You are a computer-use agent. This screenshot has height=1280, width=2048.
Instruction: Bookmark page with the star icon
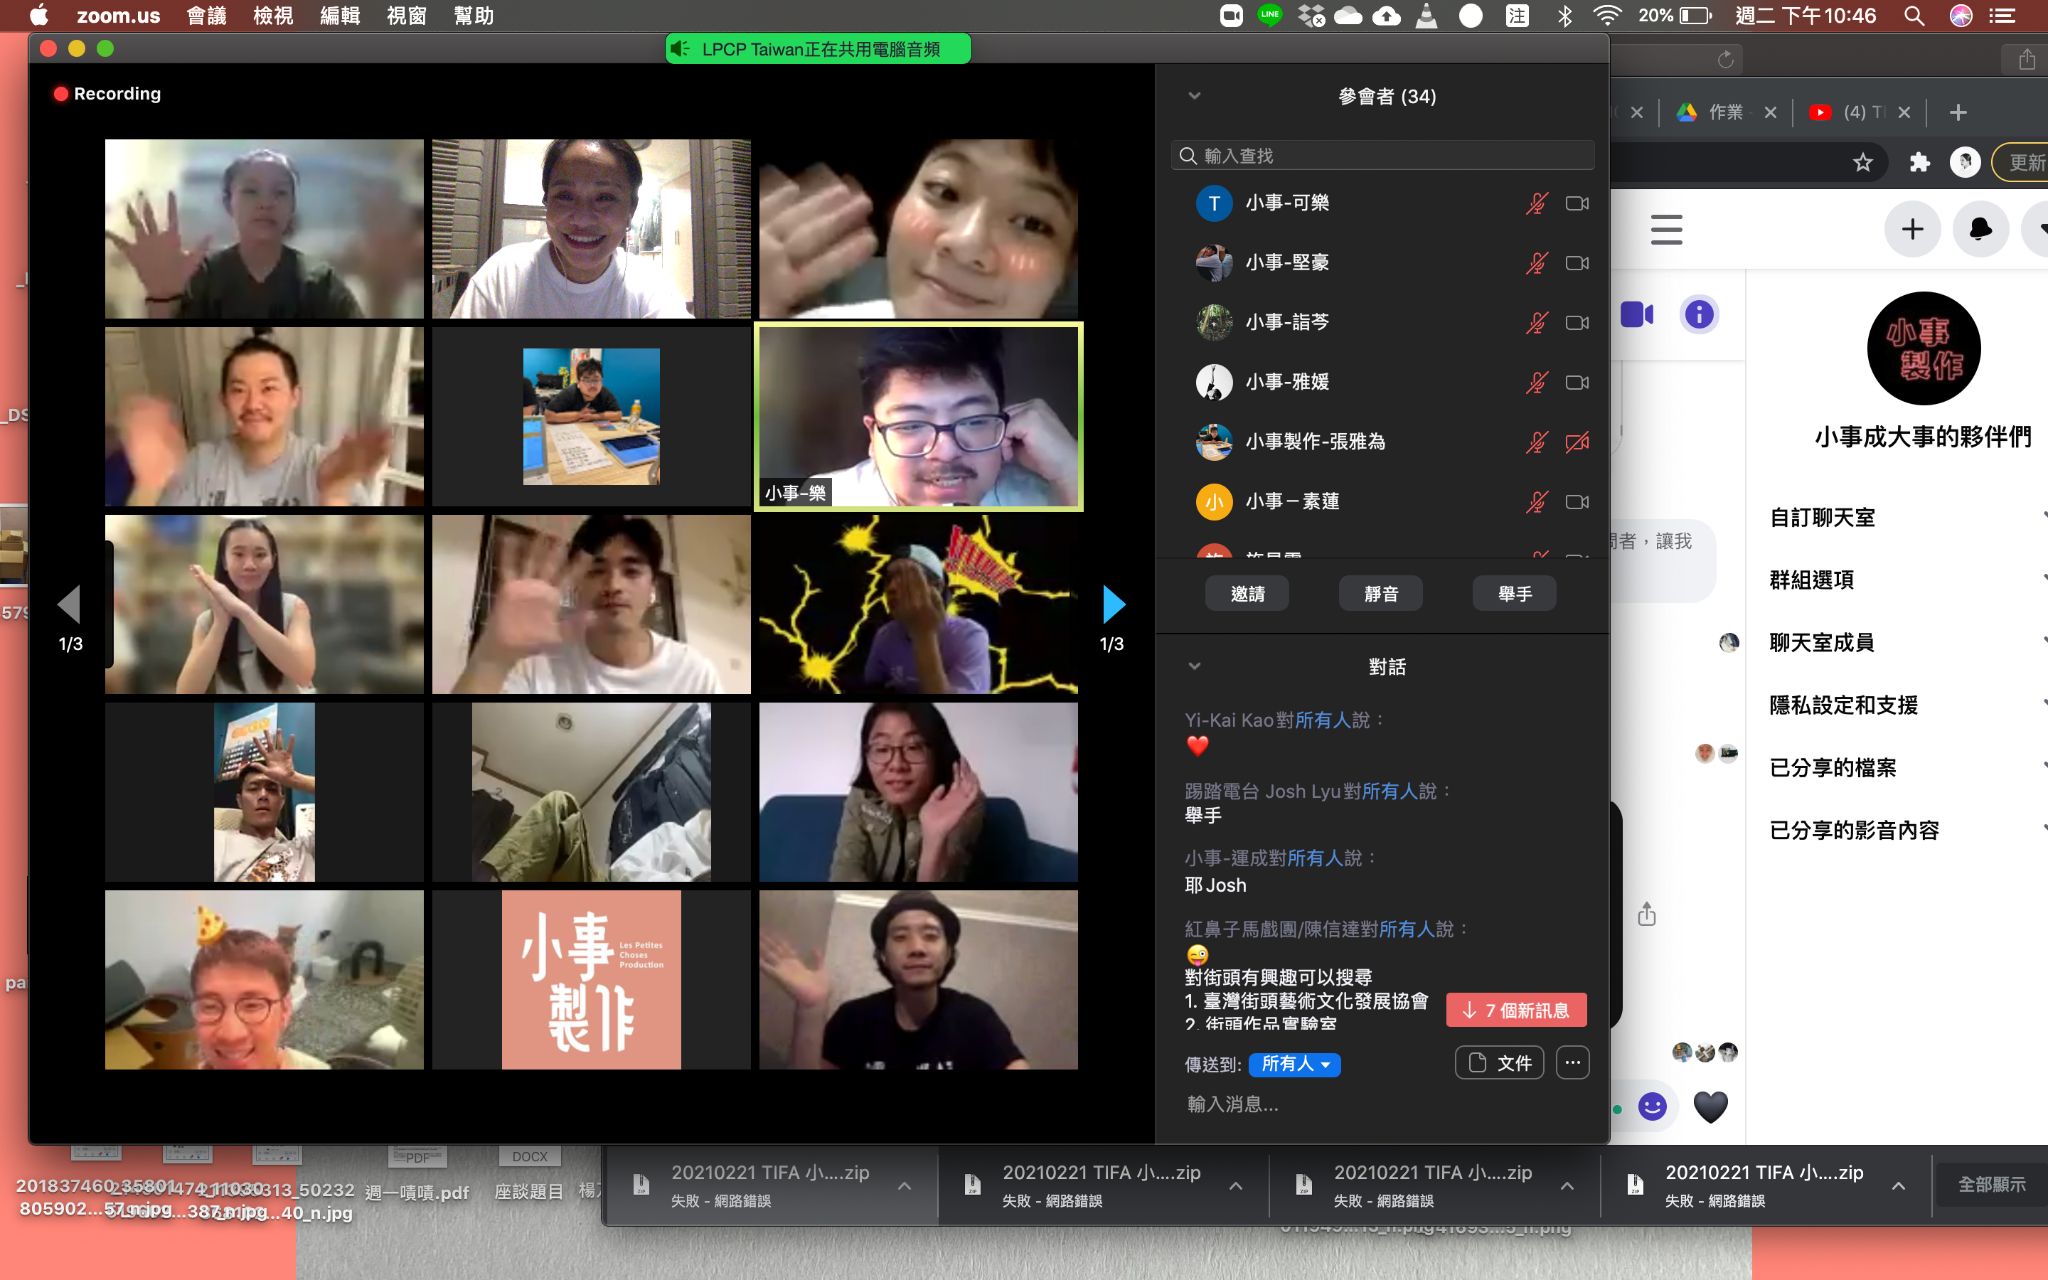click(1862, 162)
